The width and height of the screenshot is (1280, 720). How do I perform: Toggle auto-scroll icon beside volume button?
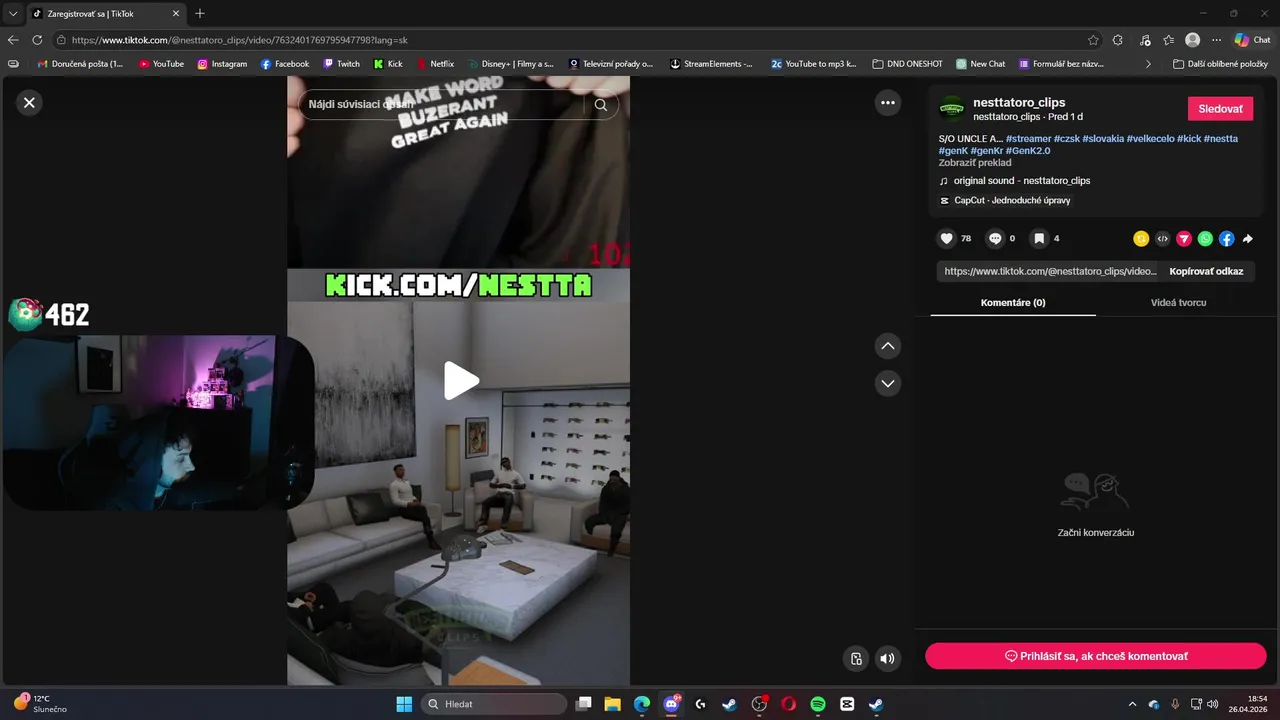click(856, 658)
